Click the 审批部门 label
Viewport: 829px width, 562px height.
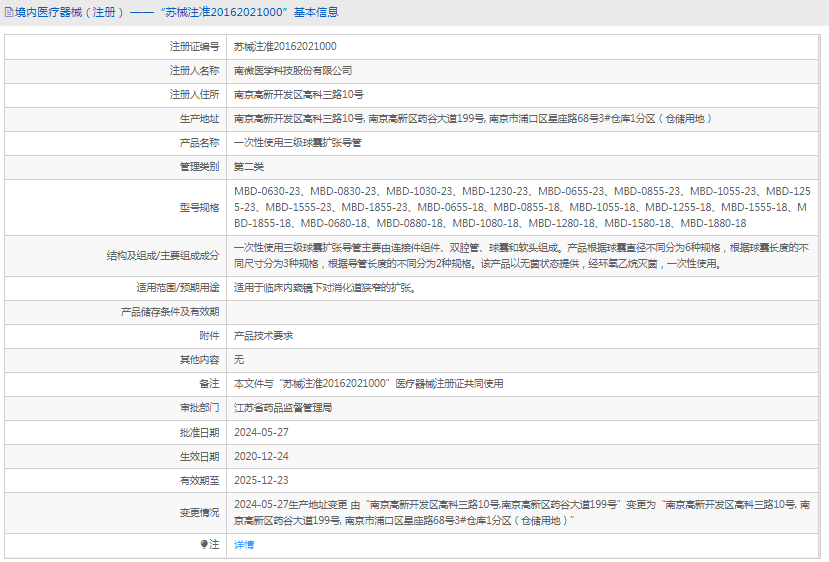coord(199,408)
